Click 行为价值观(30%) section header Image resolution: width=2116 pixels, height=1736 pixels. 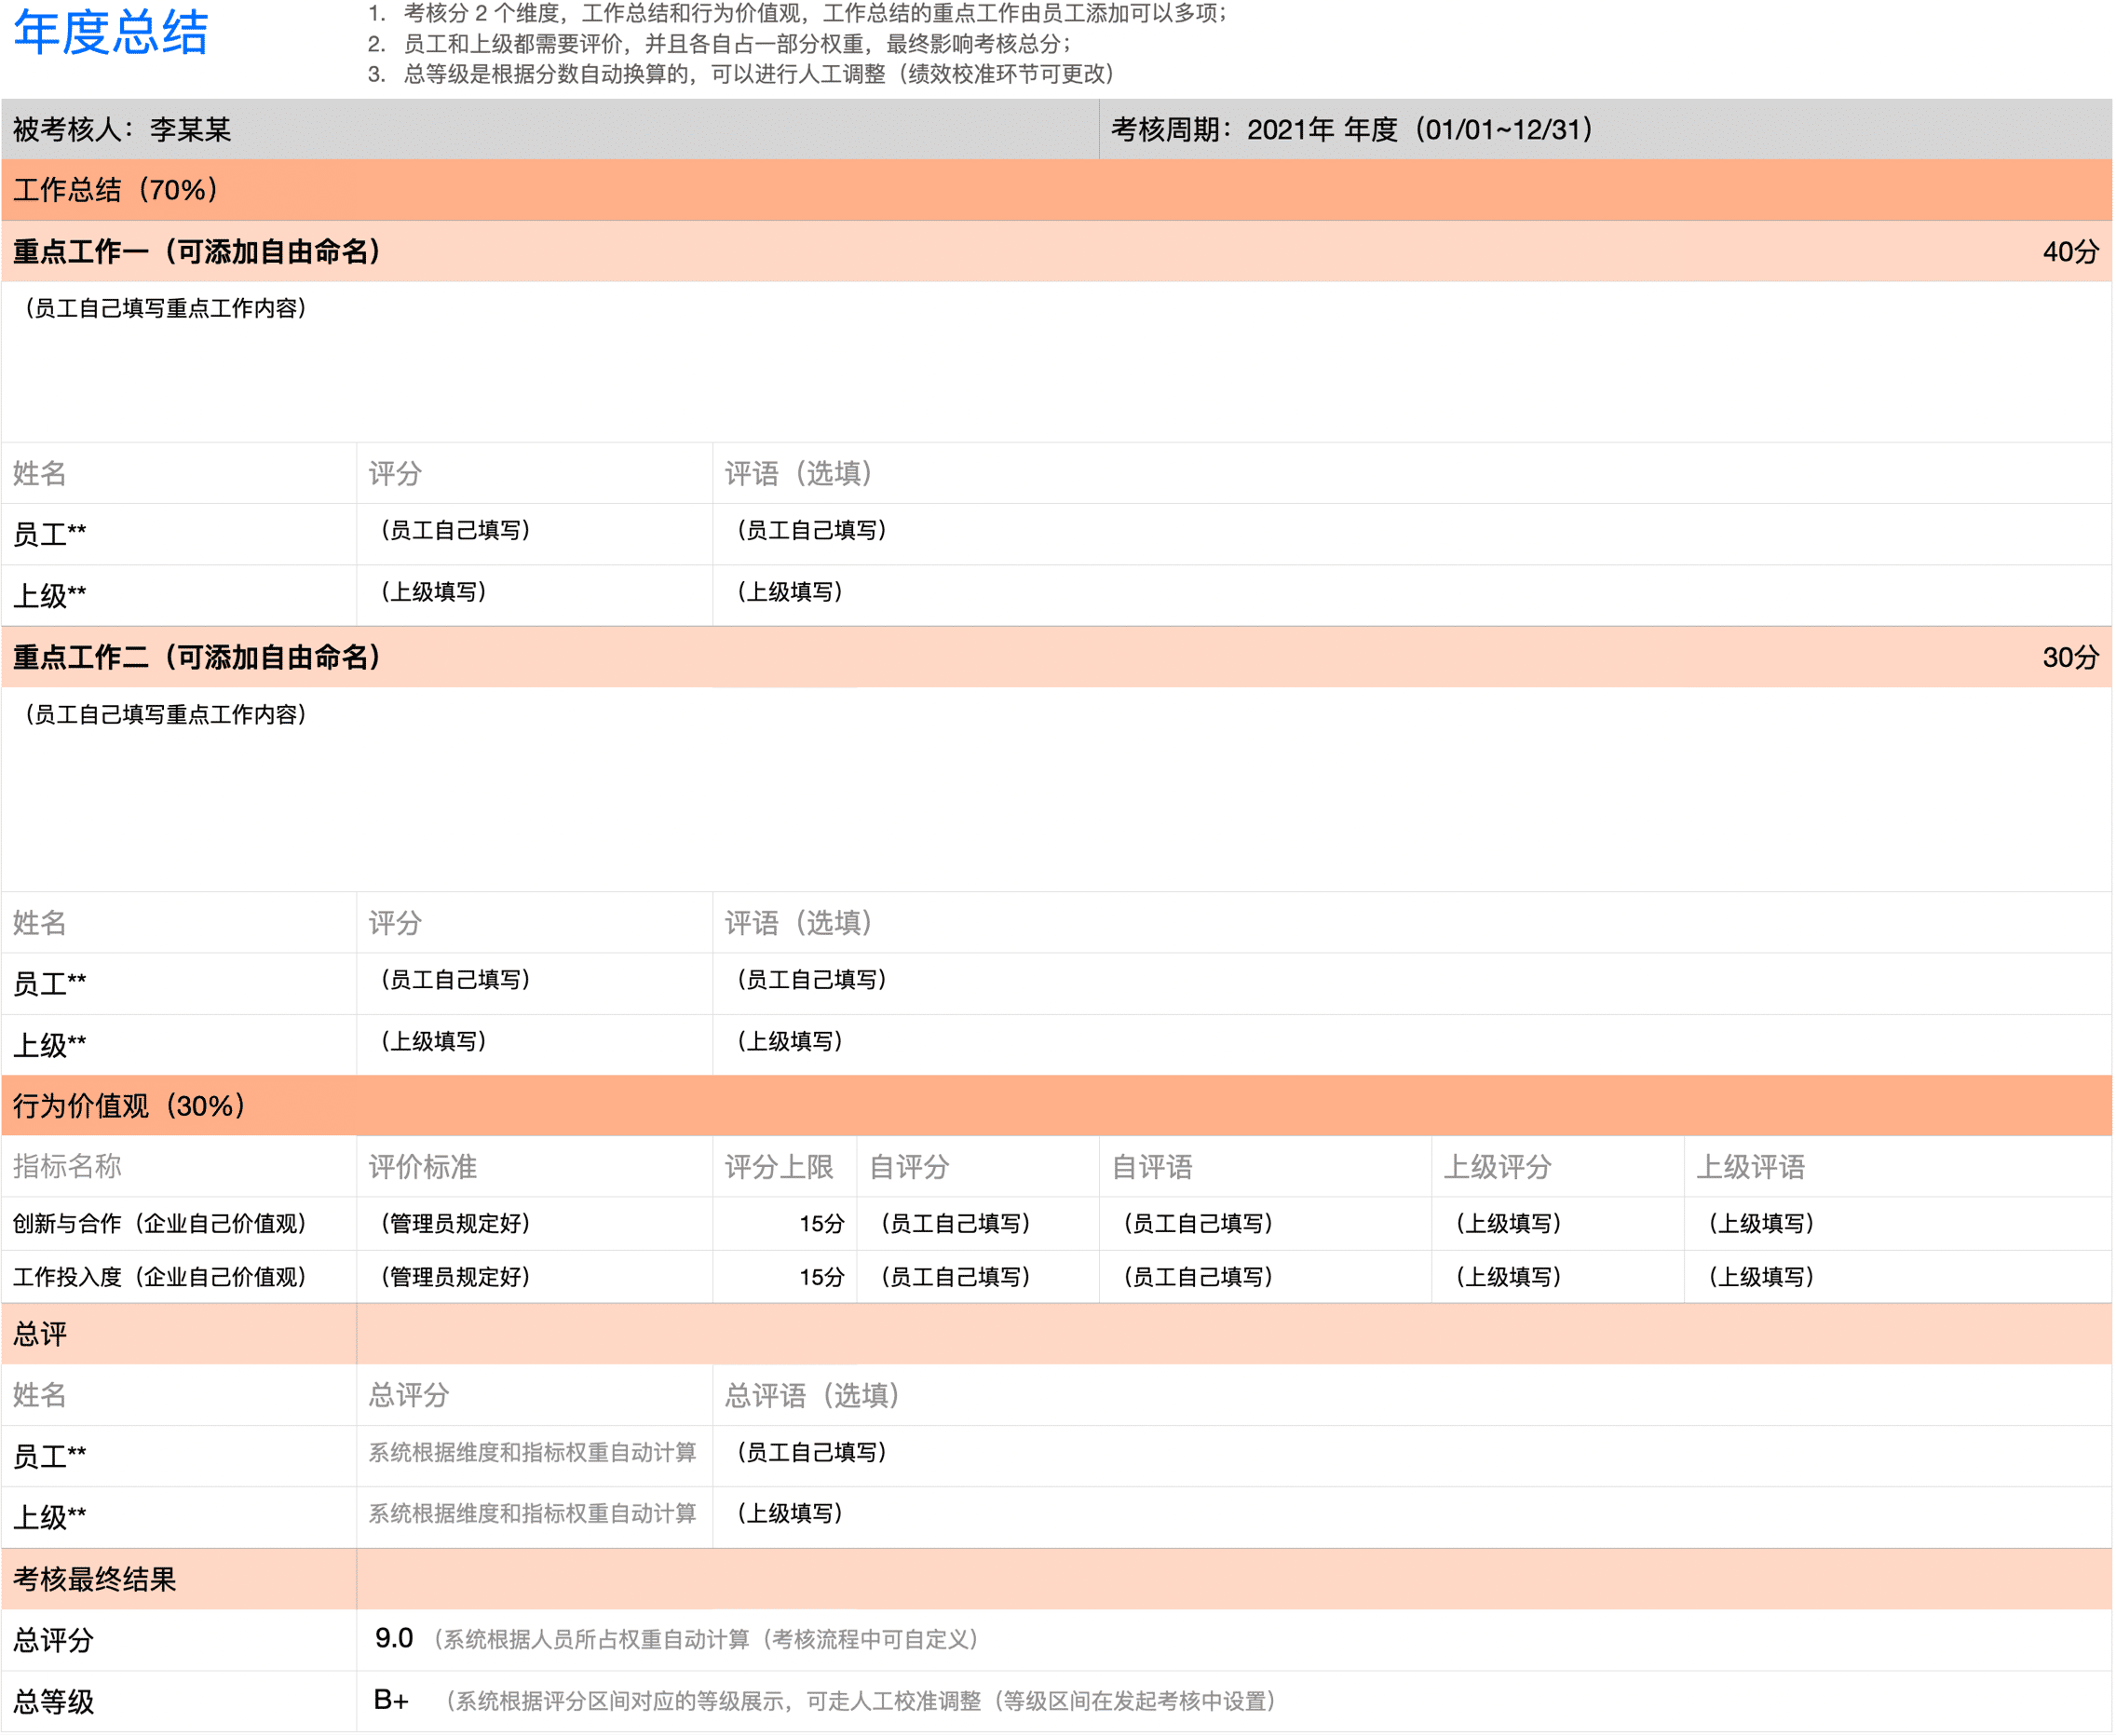tap(1057, 1106)
